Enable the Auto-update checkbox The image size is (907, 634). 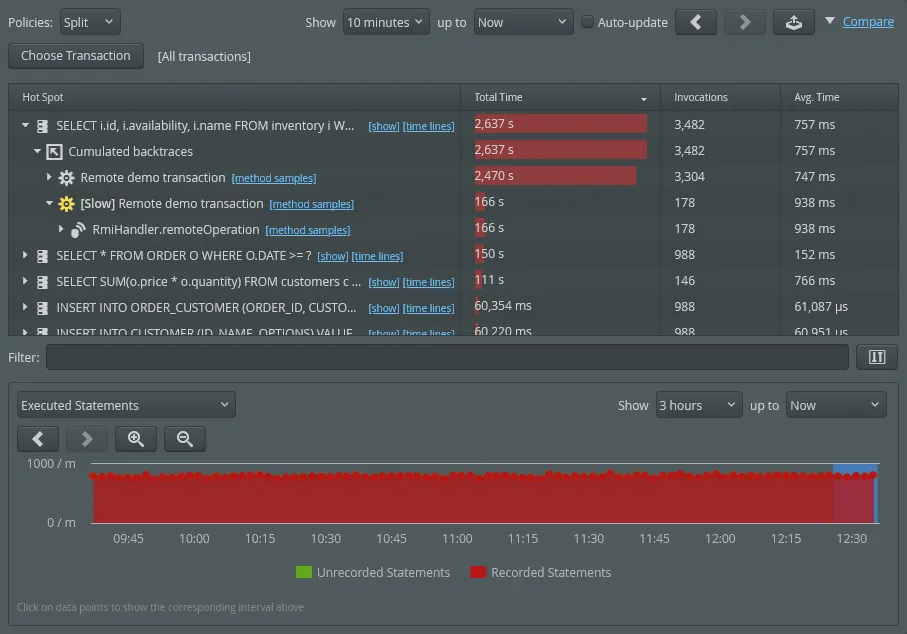pyautogui.click(x=588, y=21)
